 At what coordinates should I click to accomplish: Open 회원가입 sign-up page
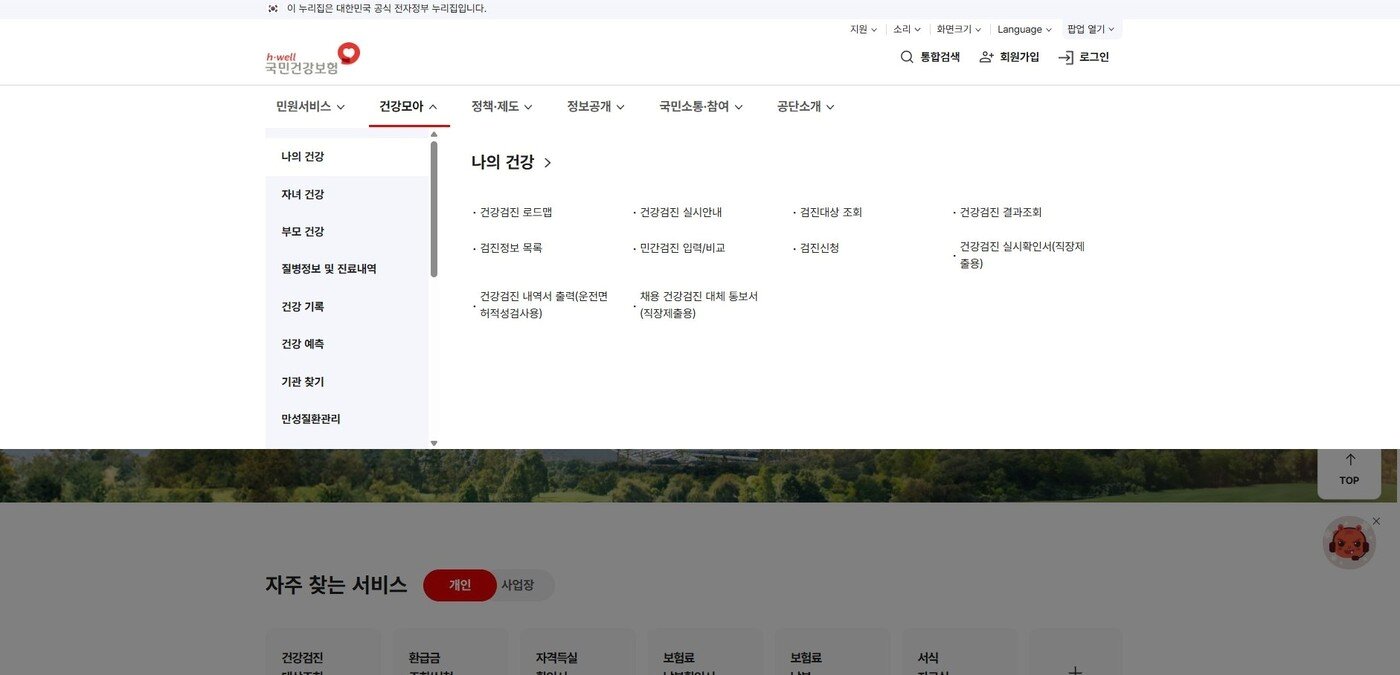pyautogui.click(x=1009, y=57)
